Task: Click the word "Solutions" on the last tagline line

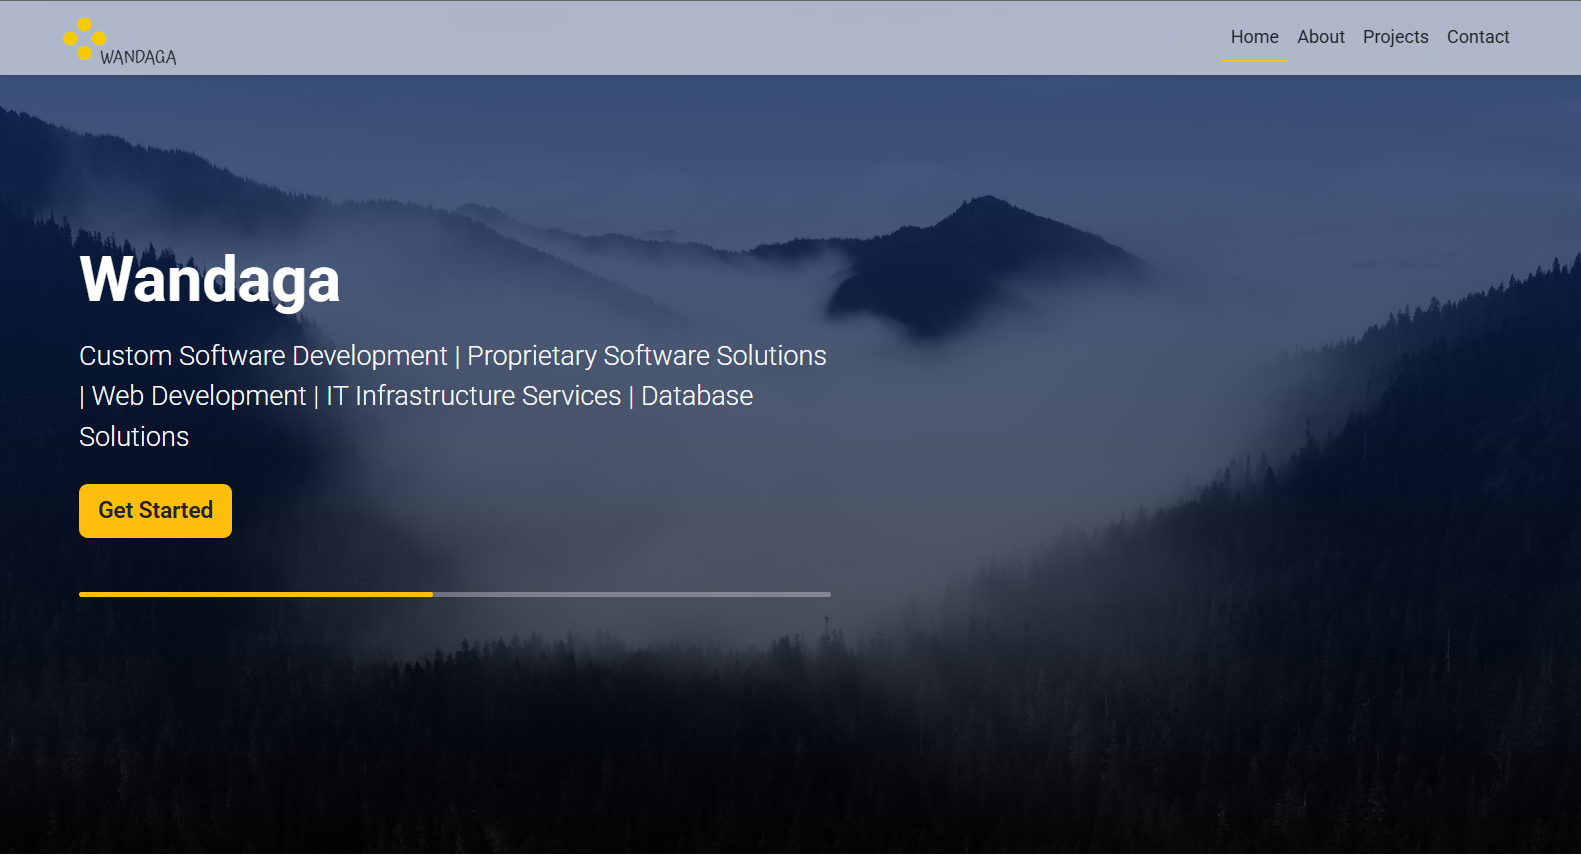Action: point(134,437)
